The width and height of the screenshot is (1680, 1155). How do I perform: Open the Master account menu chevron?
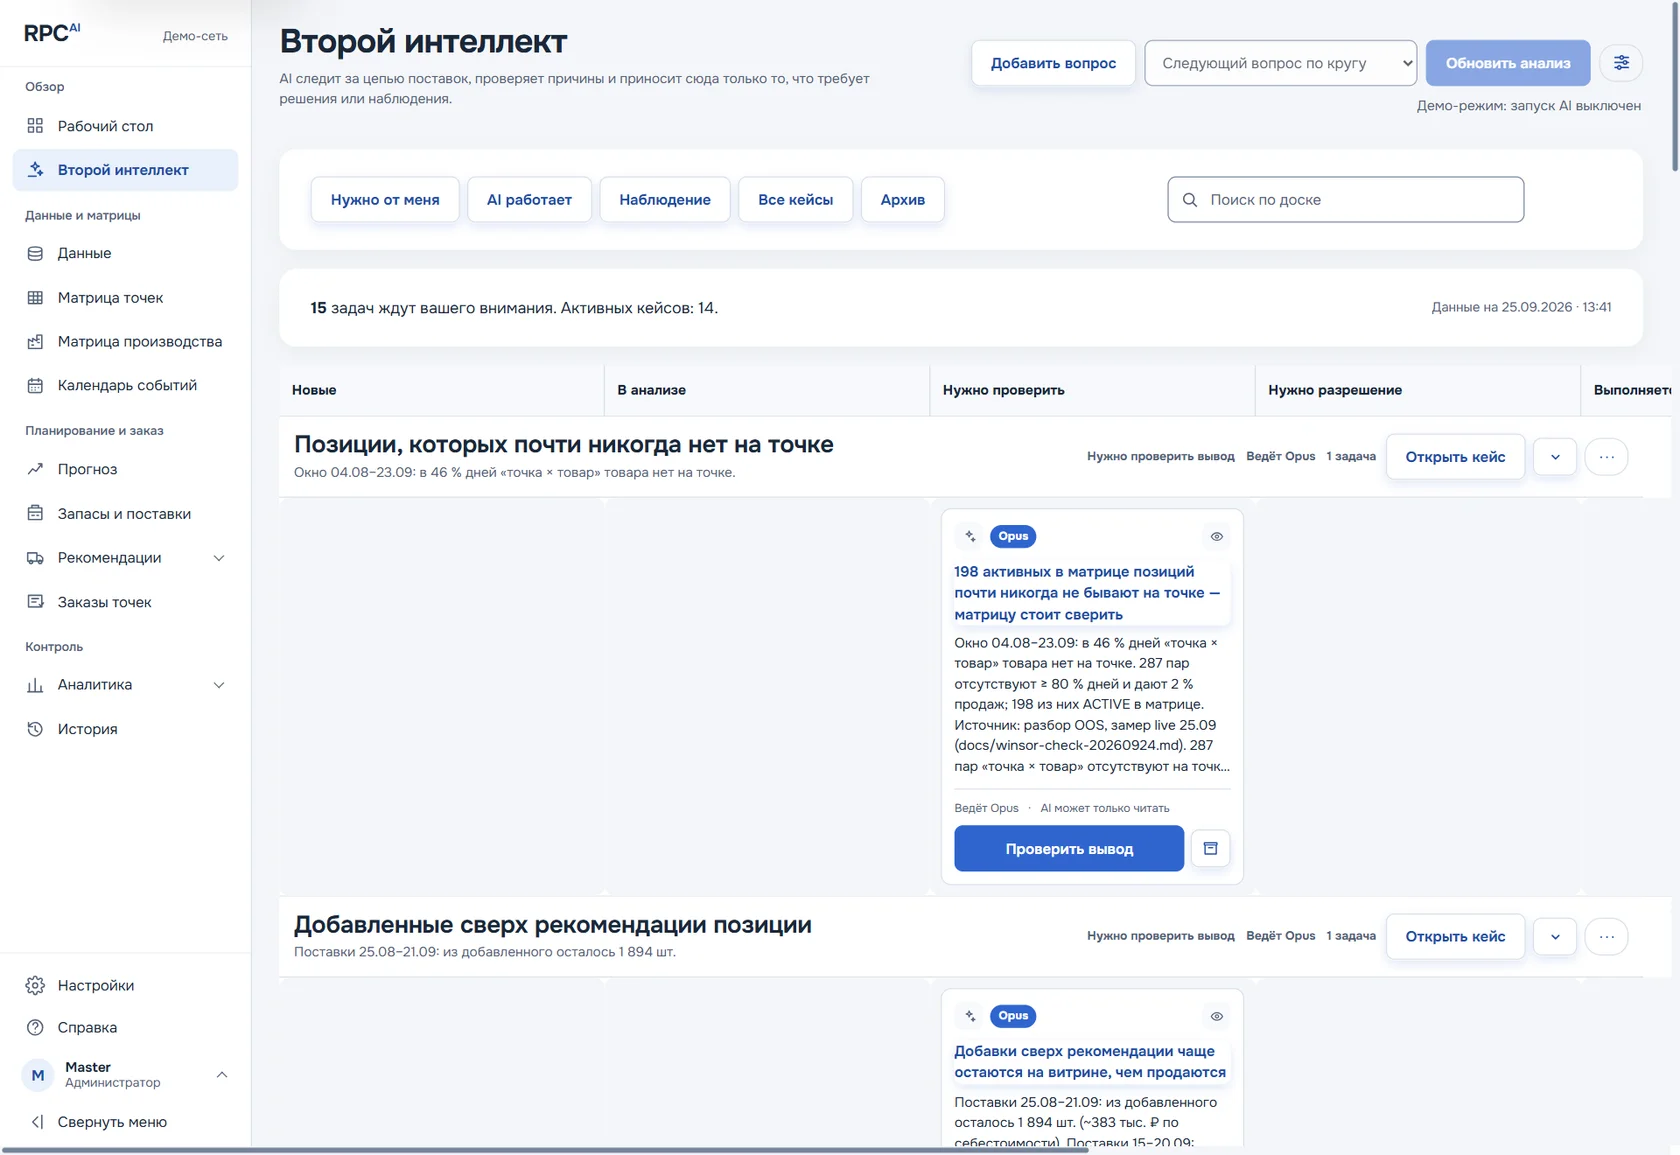pyautogui.click(x=222, y=1075)
